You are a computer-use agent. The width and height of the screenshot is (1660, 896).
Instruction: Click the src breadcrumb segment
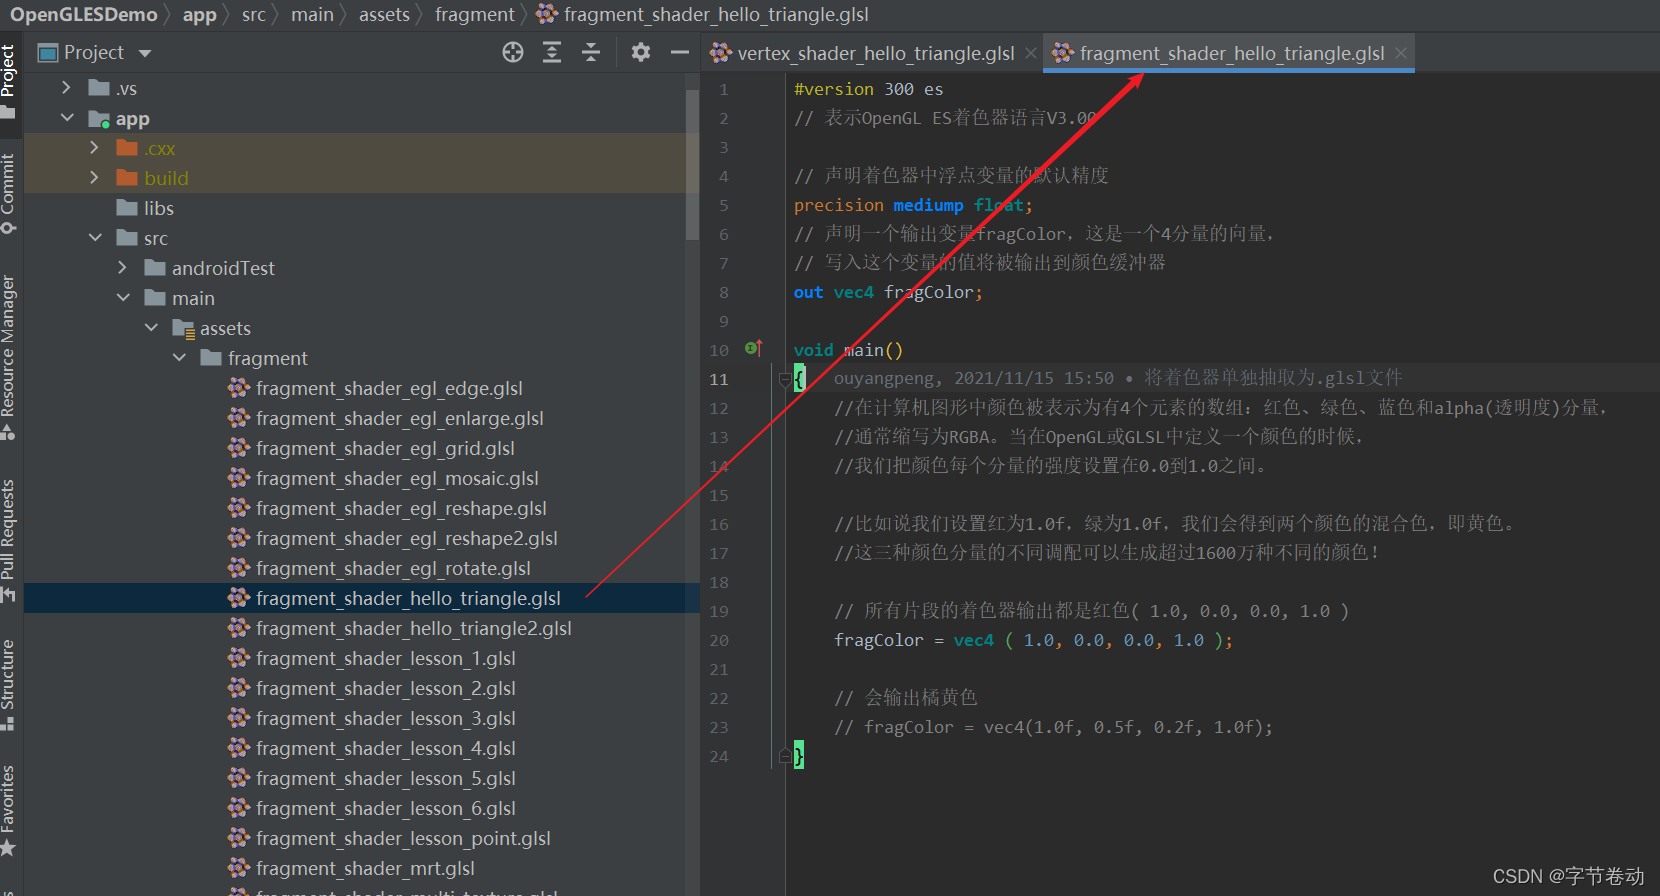(254, 15)
